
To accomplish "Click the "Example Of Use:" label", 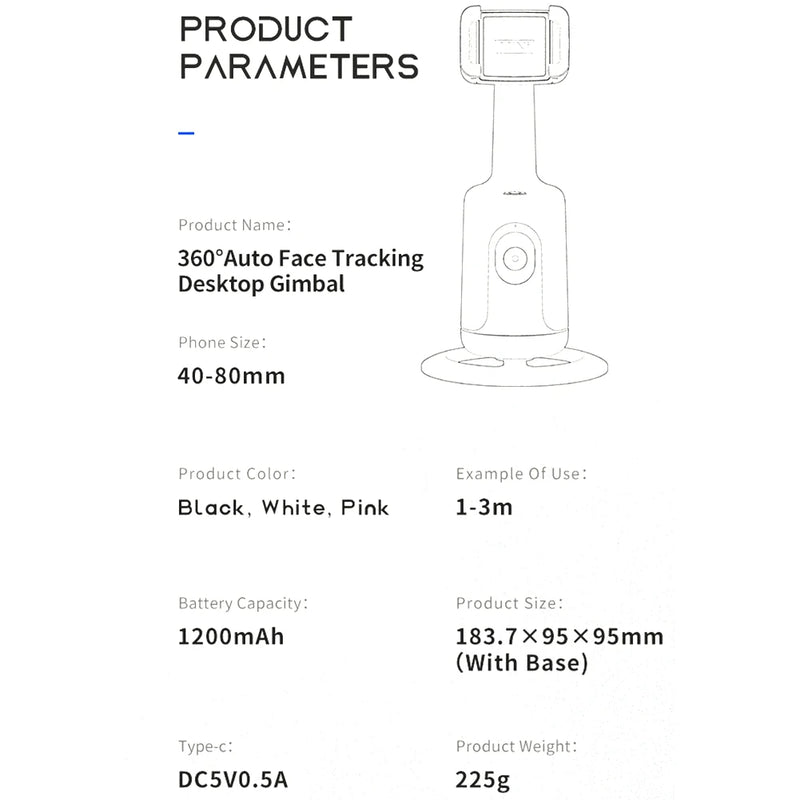I will pos(521,473).
